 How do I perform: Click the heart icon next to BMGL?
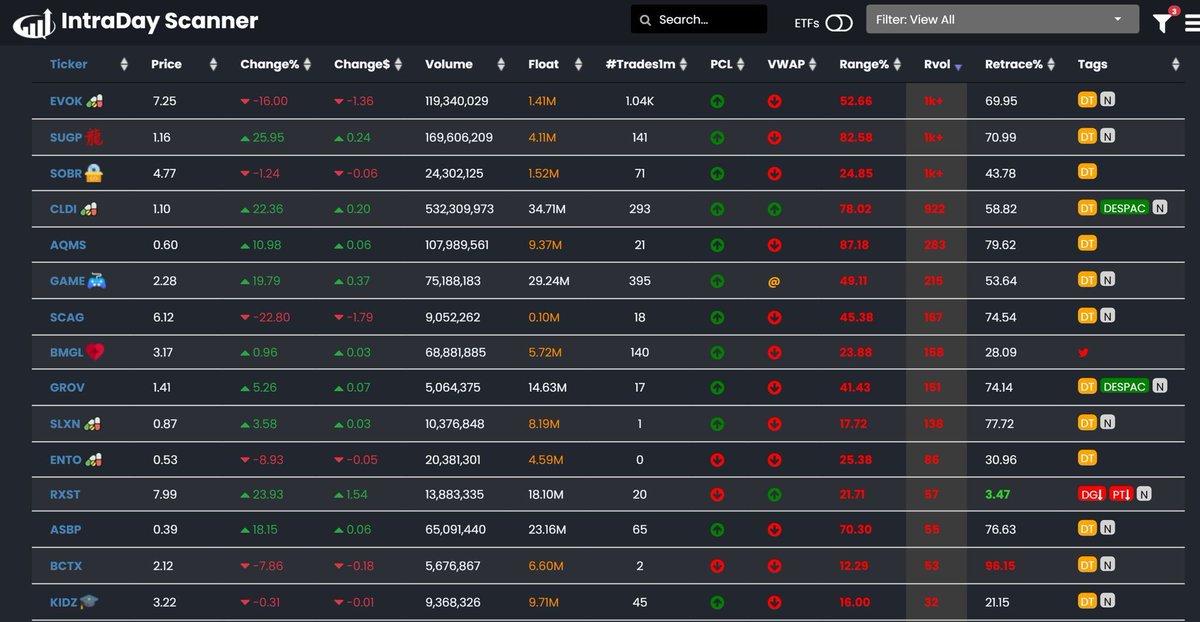pos(96,352)
